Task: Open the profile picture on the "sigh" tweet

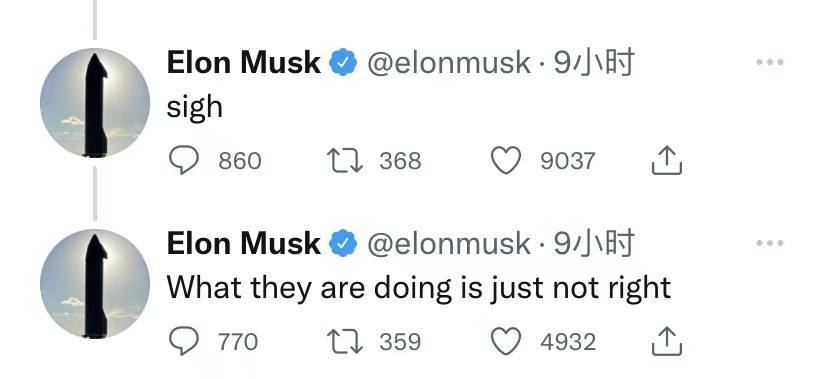Action: [95, 102]
